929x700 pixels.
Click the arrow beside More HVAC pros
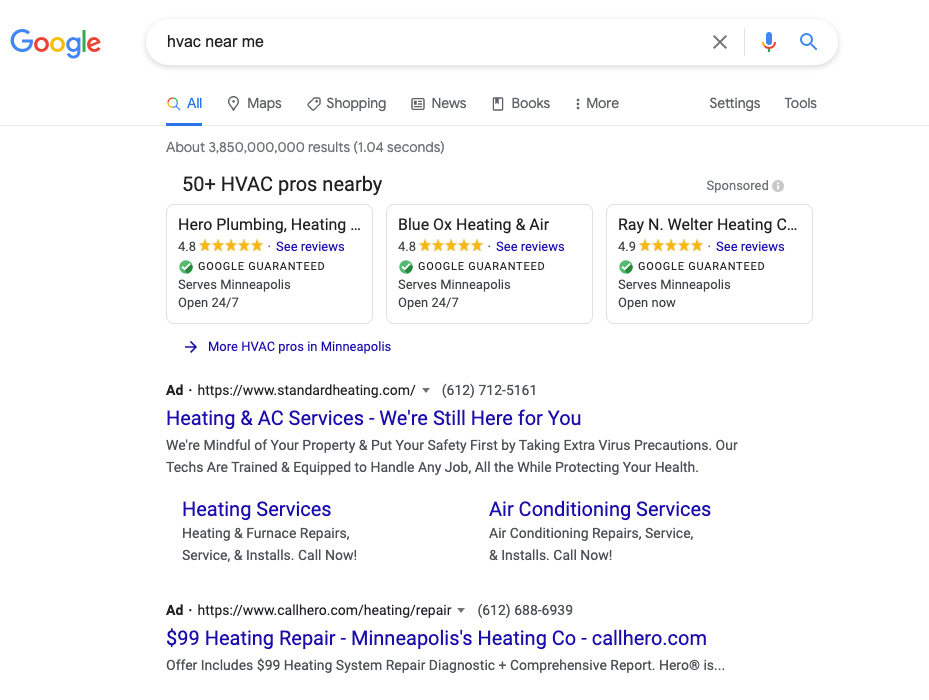pyautogui.click(x=190, y=346)
